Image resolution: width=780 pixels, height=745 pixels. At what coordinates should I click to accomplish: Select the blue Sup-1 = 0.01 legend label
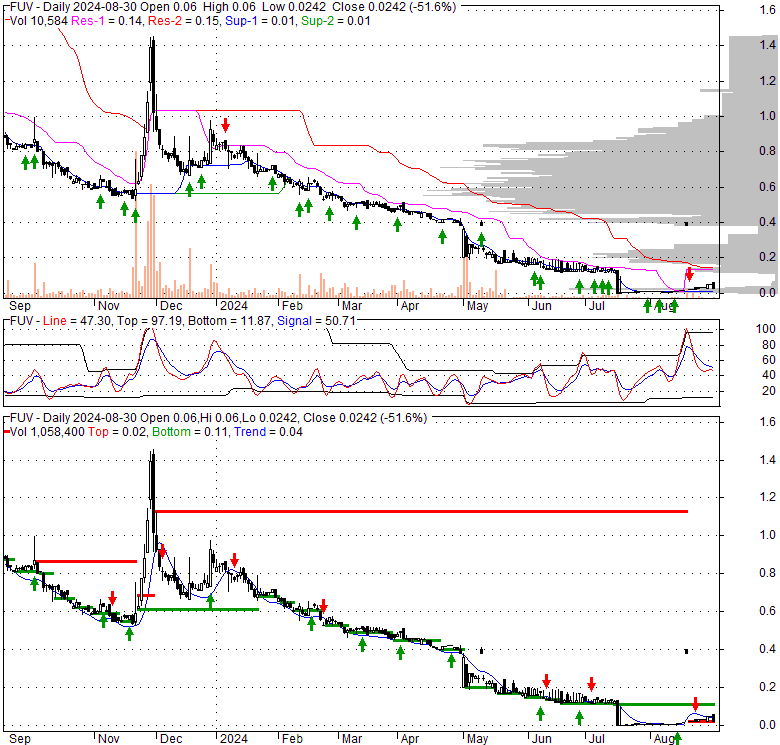[260, 21]
